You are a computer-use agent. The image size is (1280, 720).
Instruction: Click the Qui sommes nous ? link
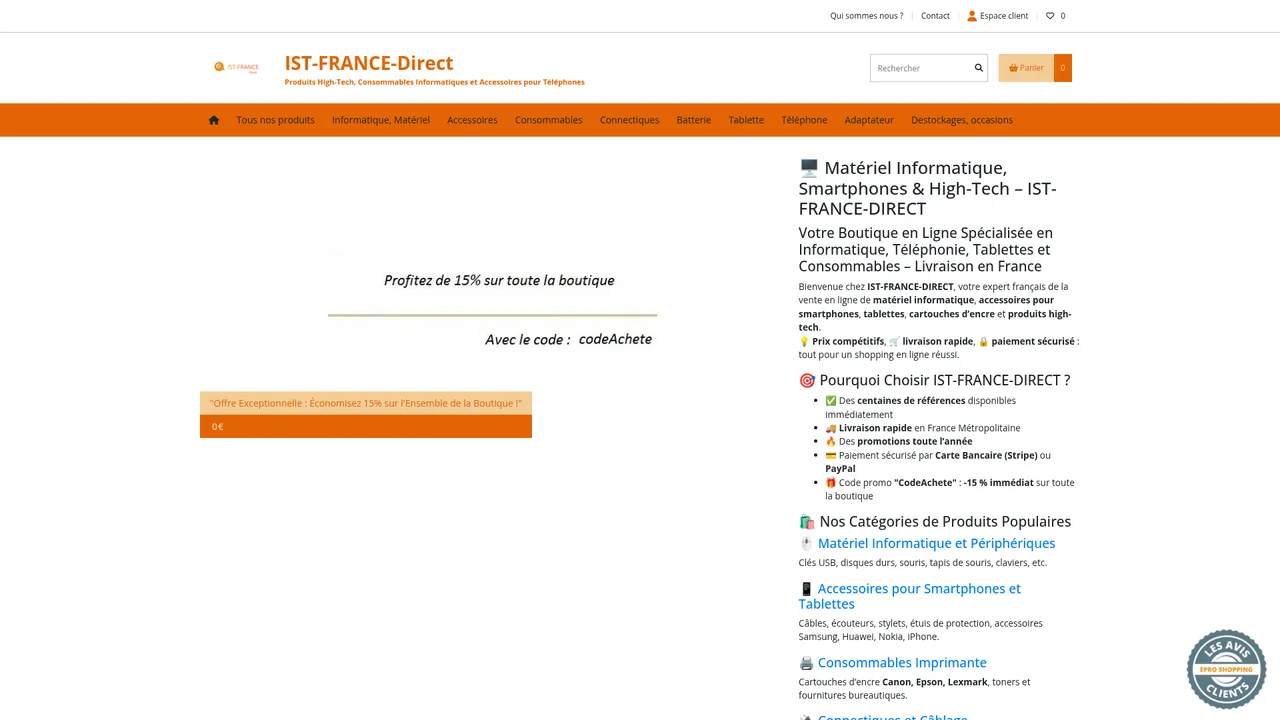pyautogui.click(x=866, y=16)
